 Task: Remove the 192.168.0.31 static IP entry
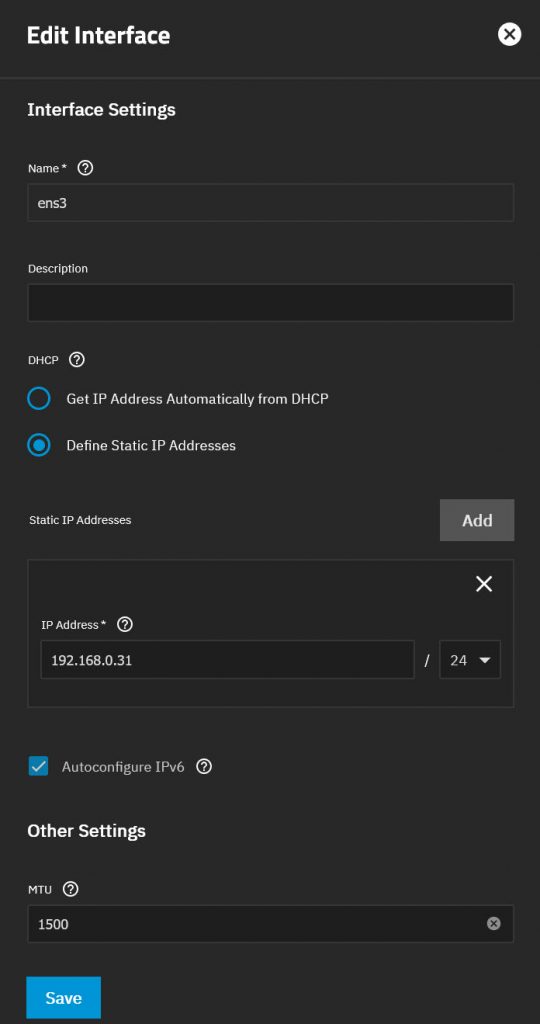click(484, 584)
